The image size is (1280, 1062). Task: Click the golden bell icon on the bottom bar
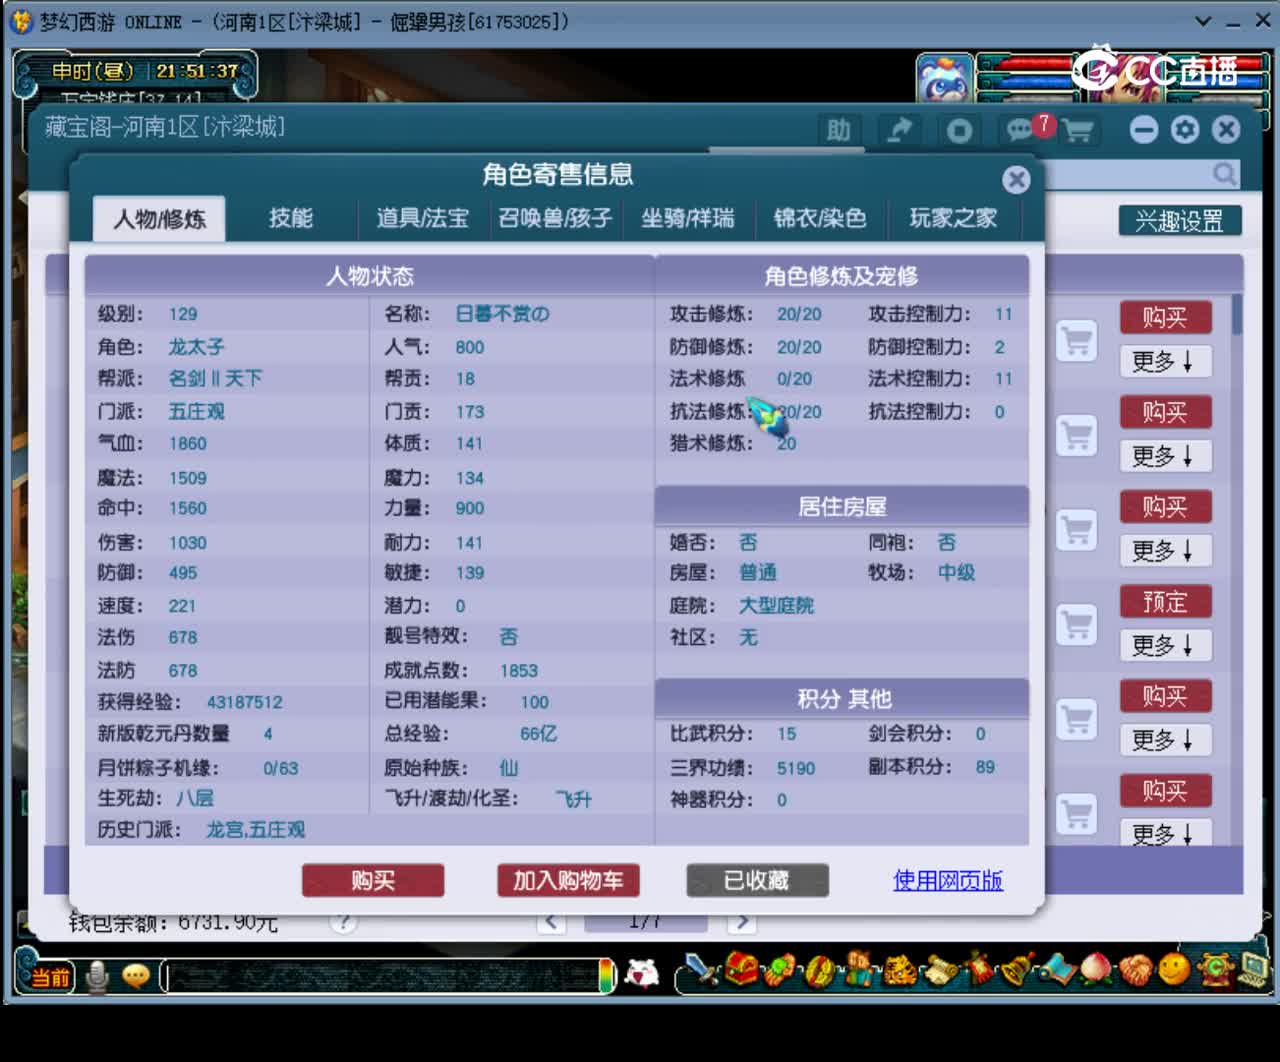point(1017,969)
